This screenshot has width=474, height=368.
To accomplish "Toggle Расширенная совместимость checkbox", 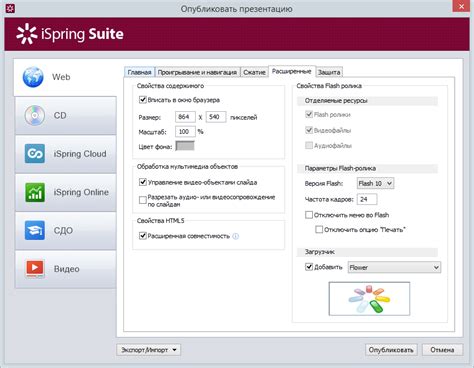I will click(x=143, y=236).
